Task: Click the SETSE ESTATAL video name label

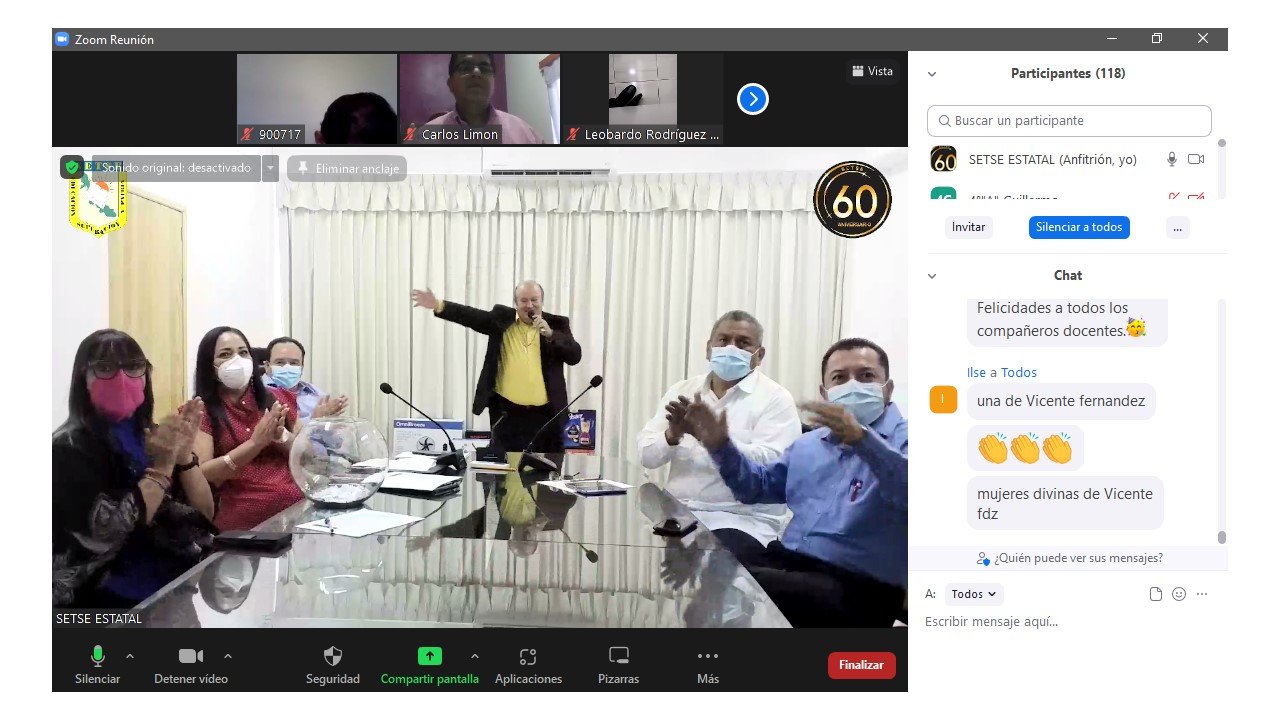Action: point(99,619)
